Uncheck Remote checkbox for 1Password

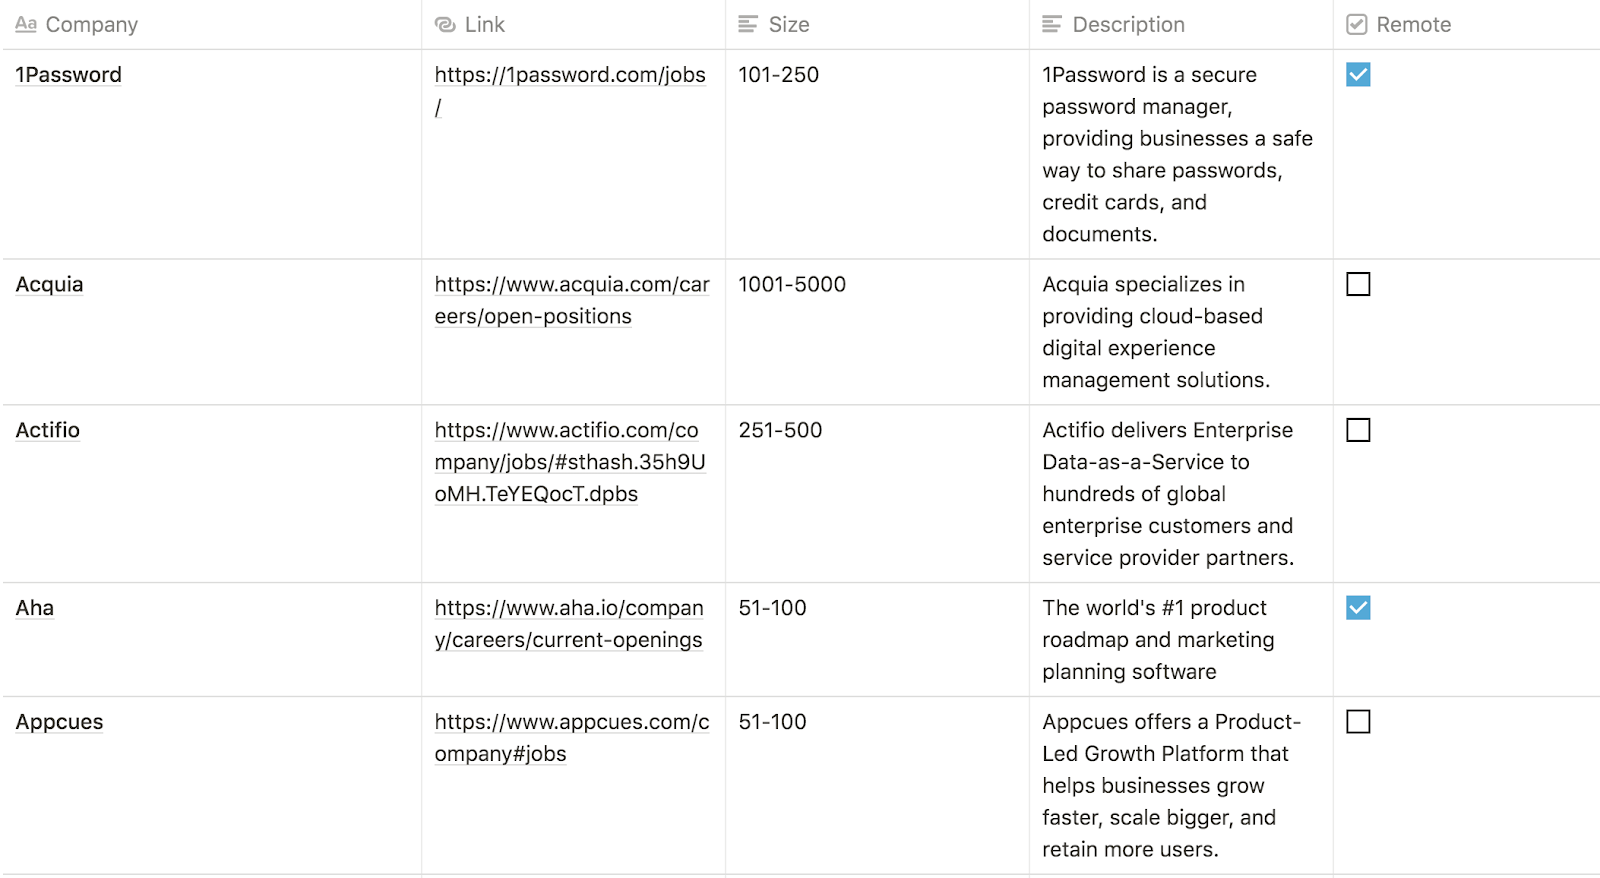[x=1358, y=75]
